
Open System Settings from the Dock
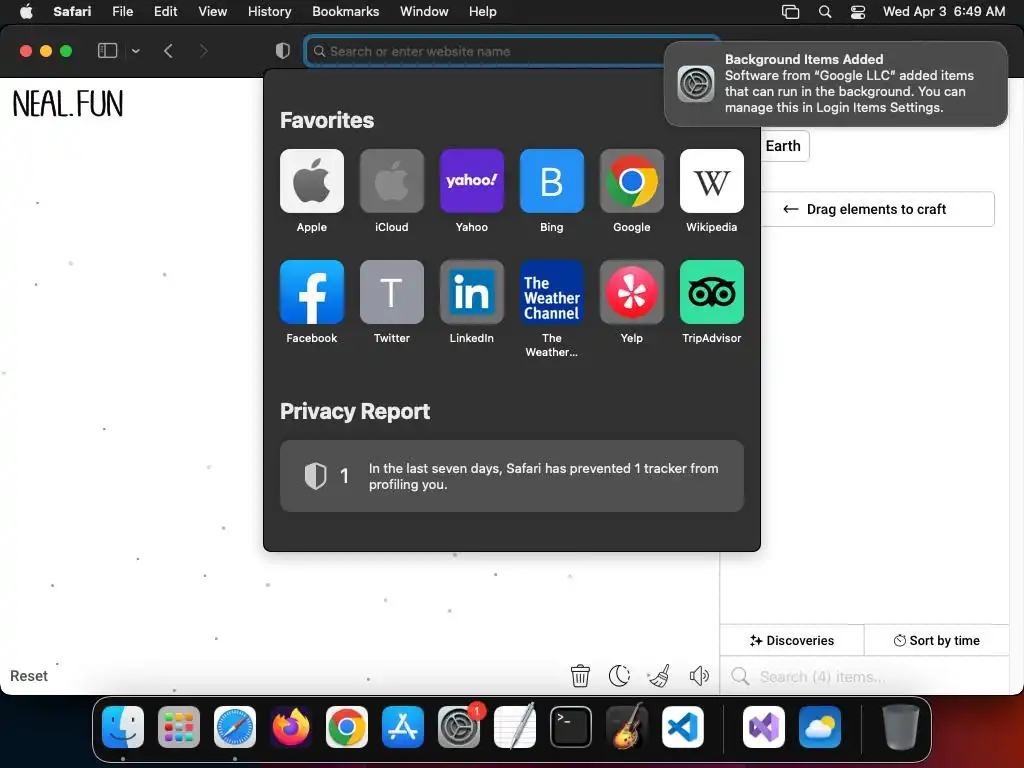(458, 727)
